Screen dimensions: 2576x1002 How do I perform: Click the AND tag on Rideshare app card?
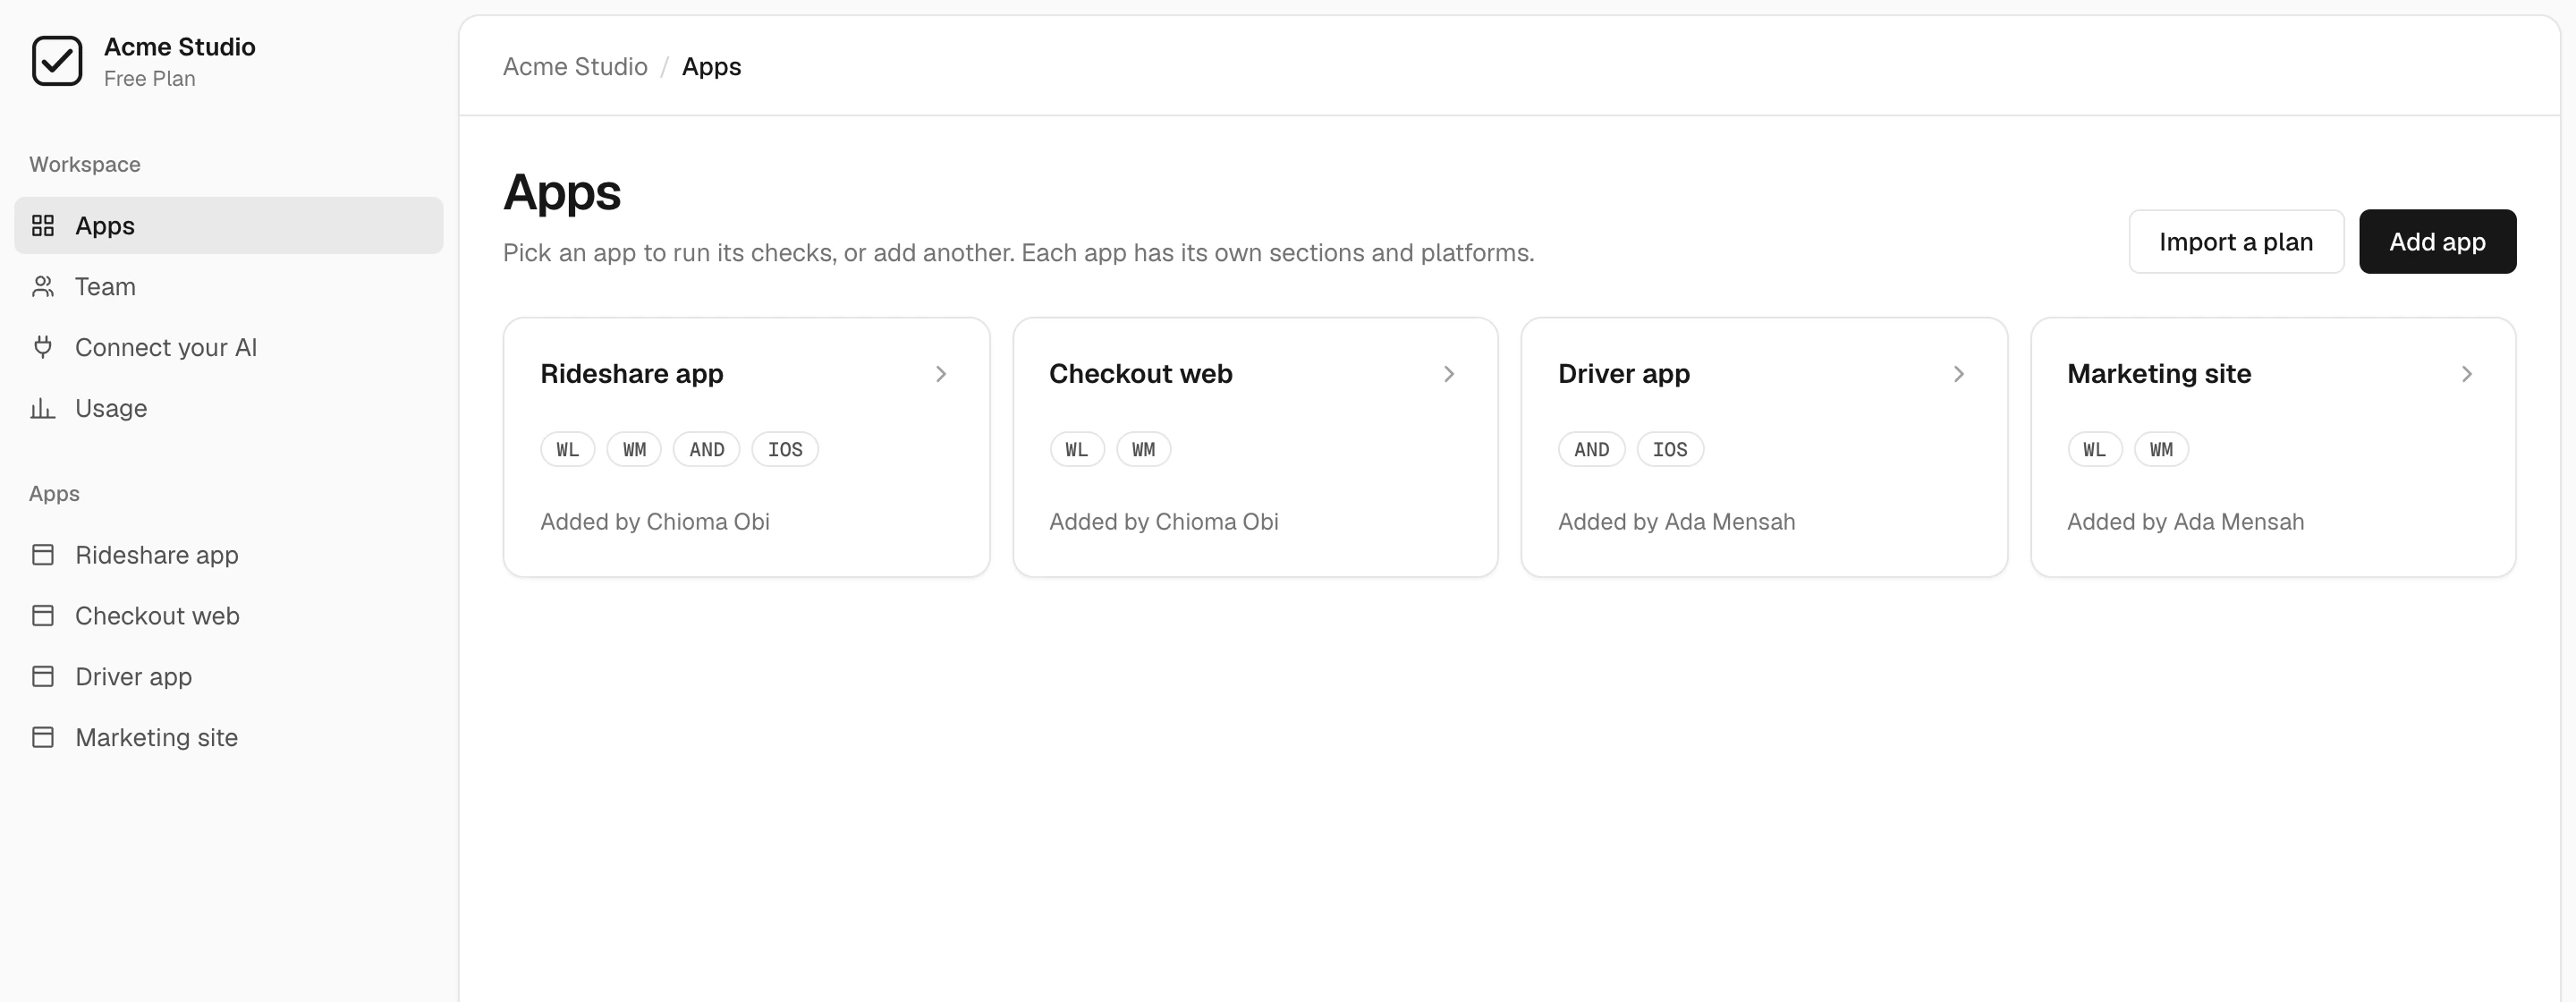pos(706,450)
